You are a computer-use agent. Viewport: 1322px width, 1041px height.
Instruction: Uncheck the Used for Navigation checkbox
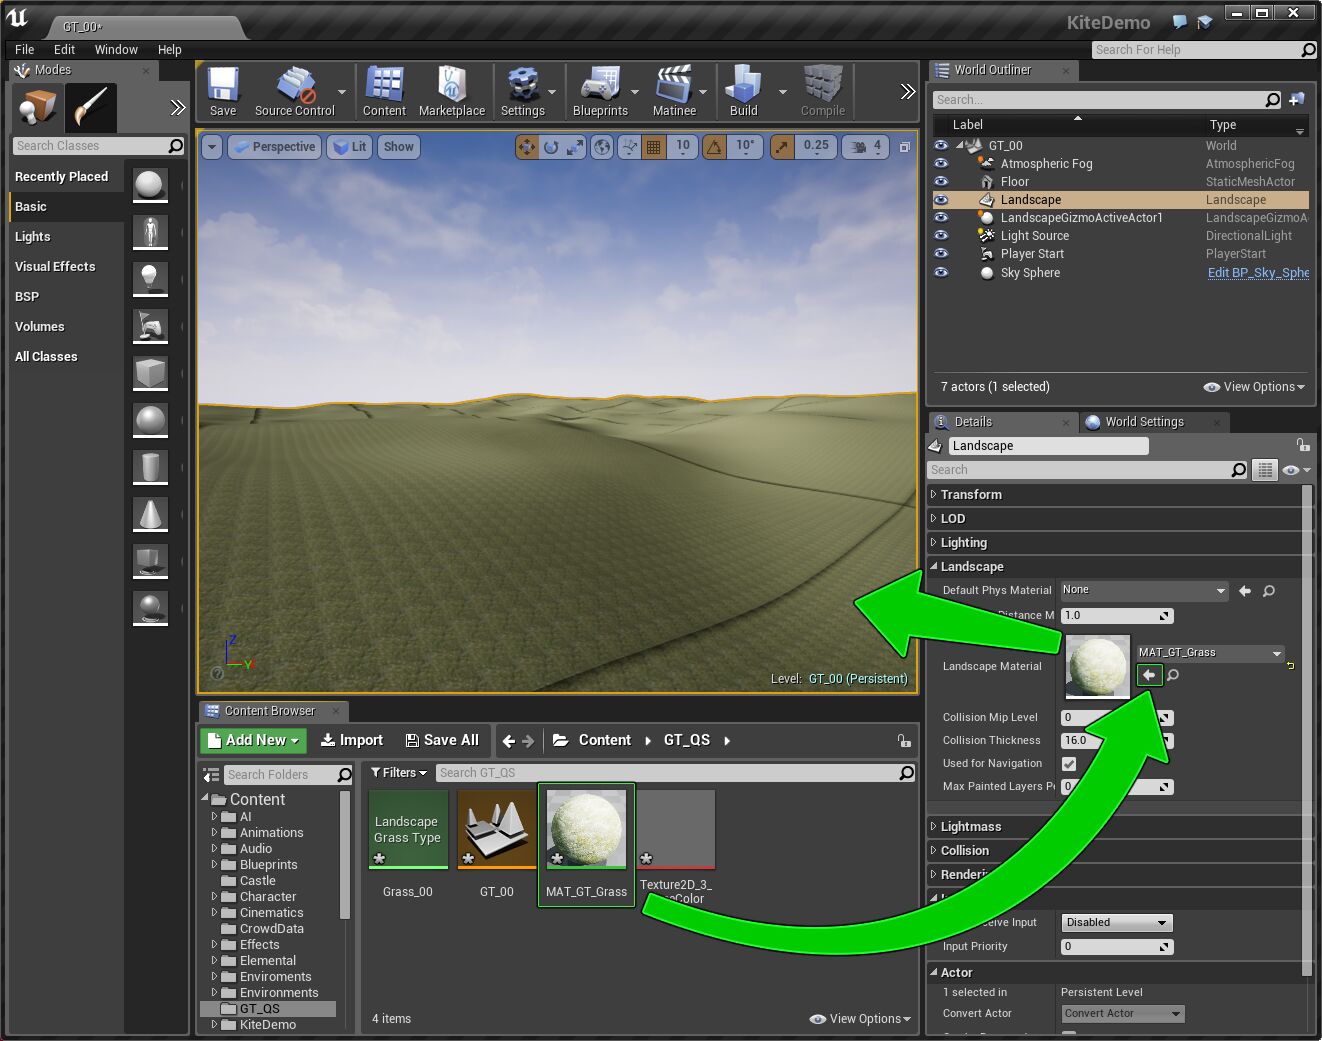click(1069, 764)
